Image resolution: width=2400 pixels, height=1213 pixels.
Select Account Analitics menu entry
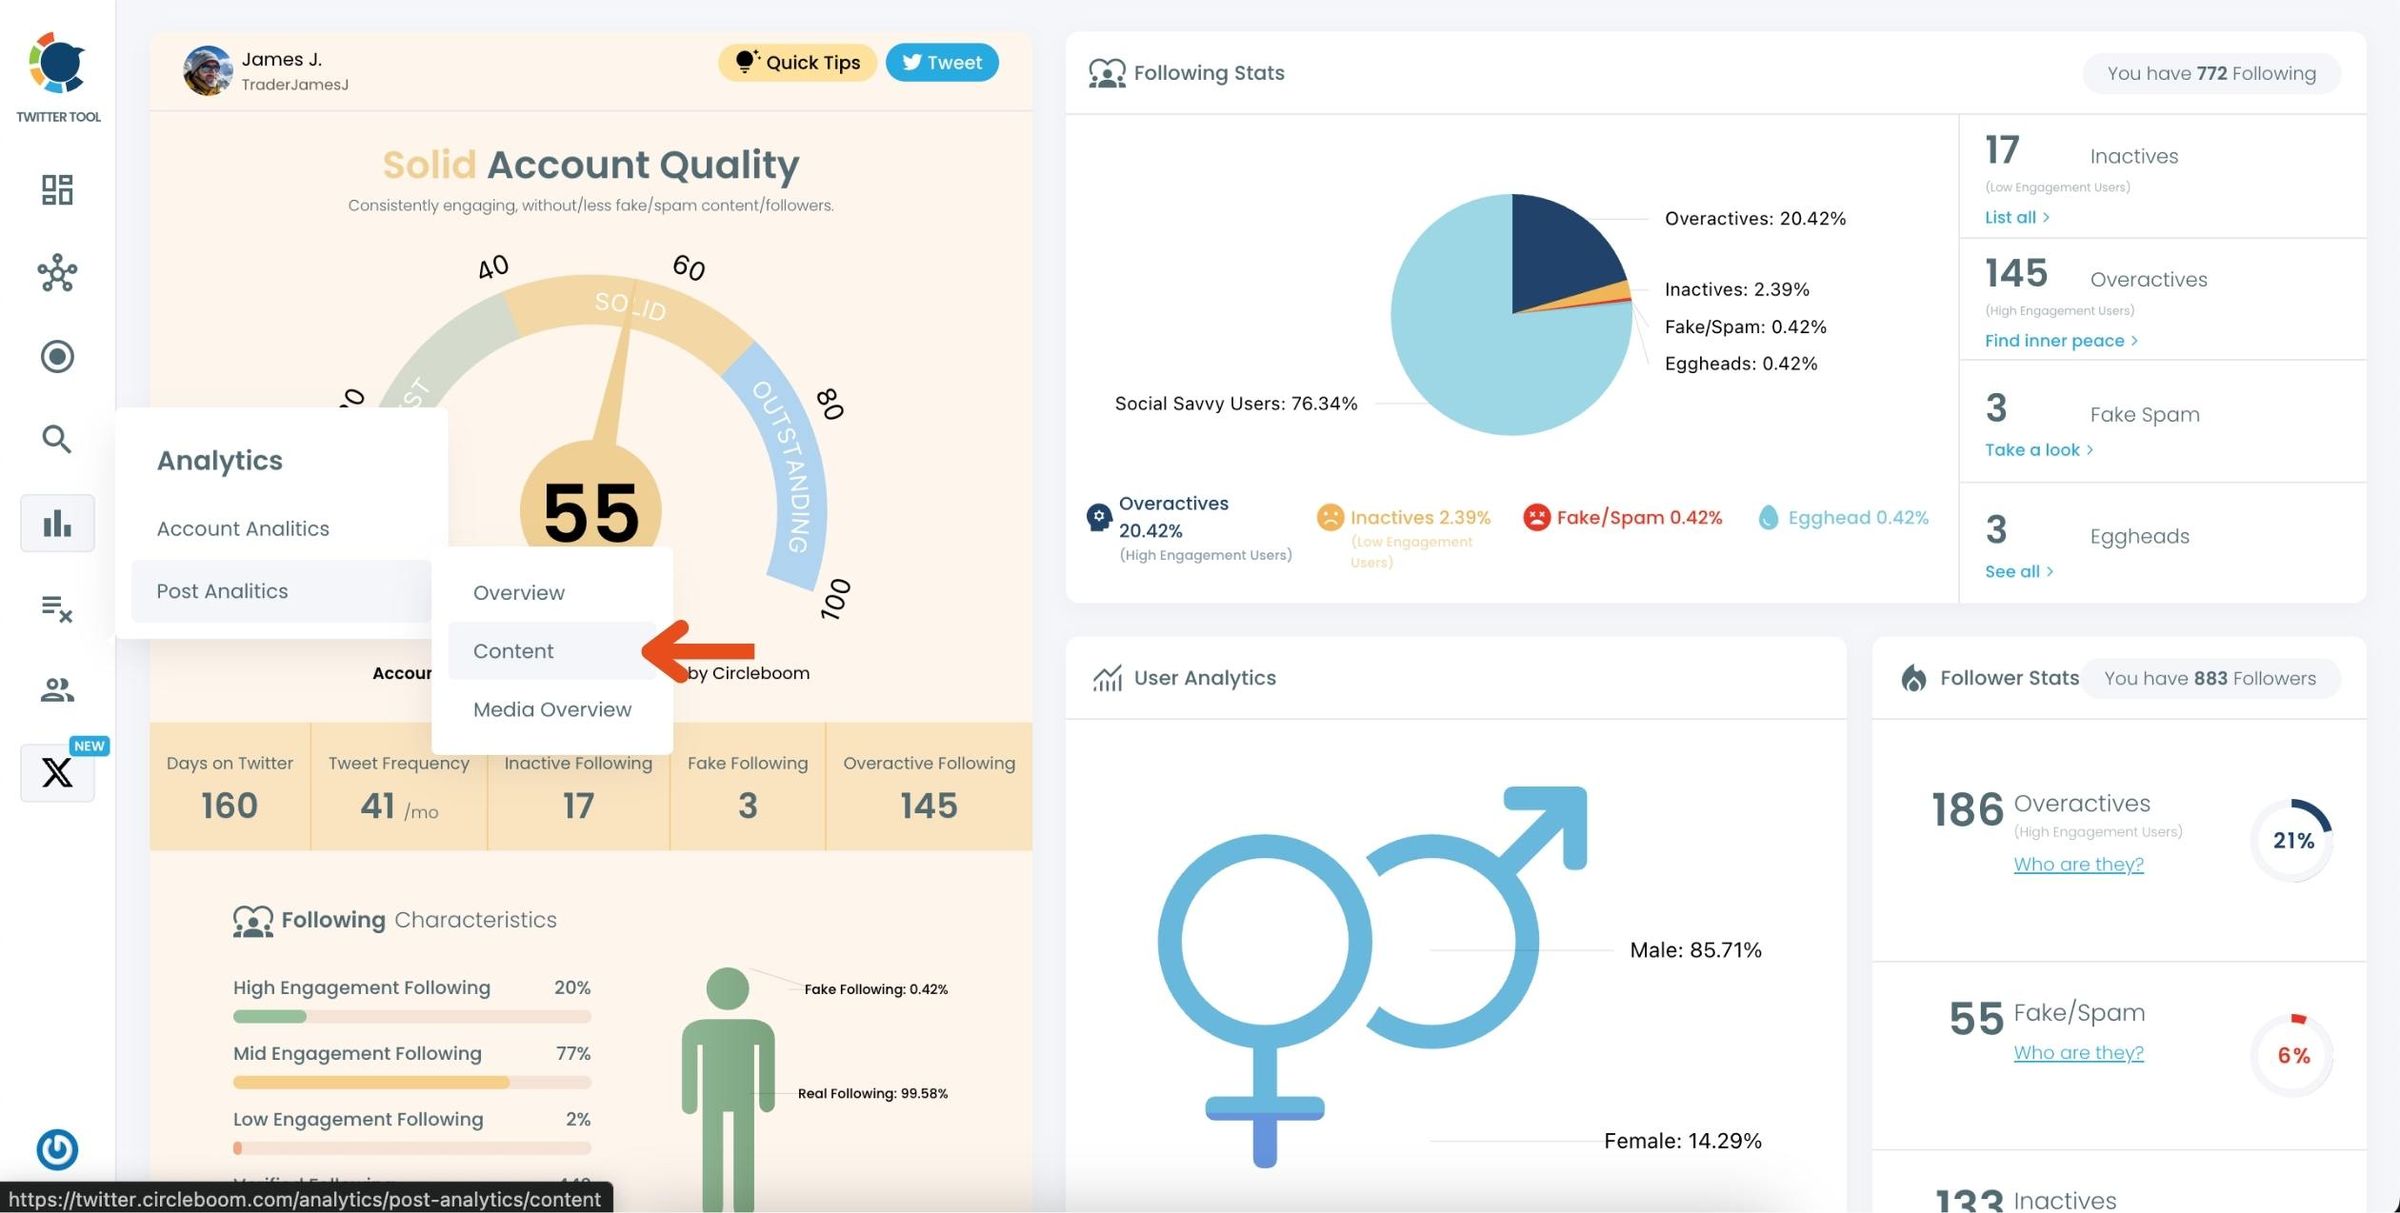pyautogui.click(x=243, y=528)
